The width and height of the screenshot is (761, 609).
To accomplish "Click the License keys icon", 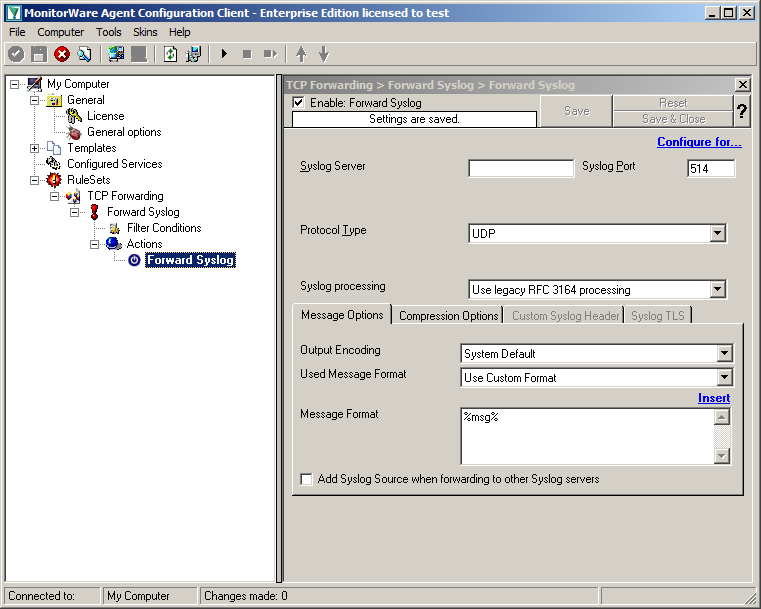I will point(74,116).
